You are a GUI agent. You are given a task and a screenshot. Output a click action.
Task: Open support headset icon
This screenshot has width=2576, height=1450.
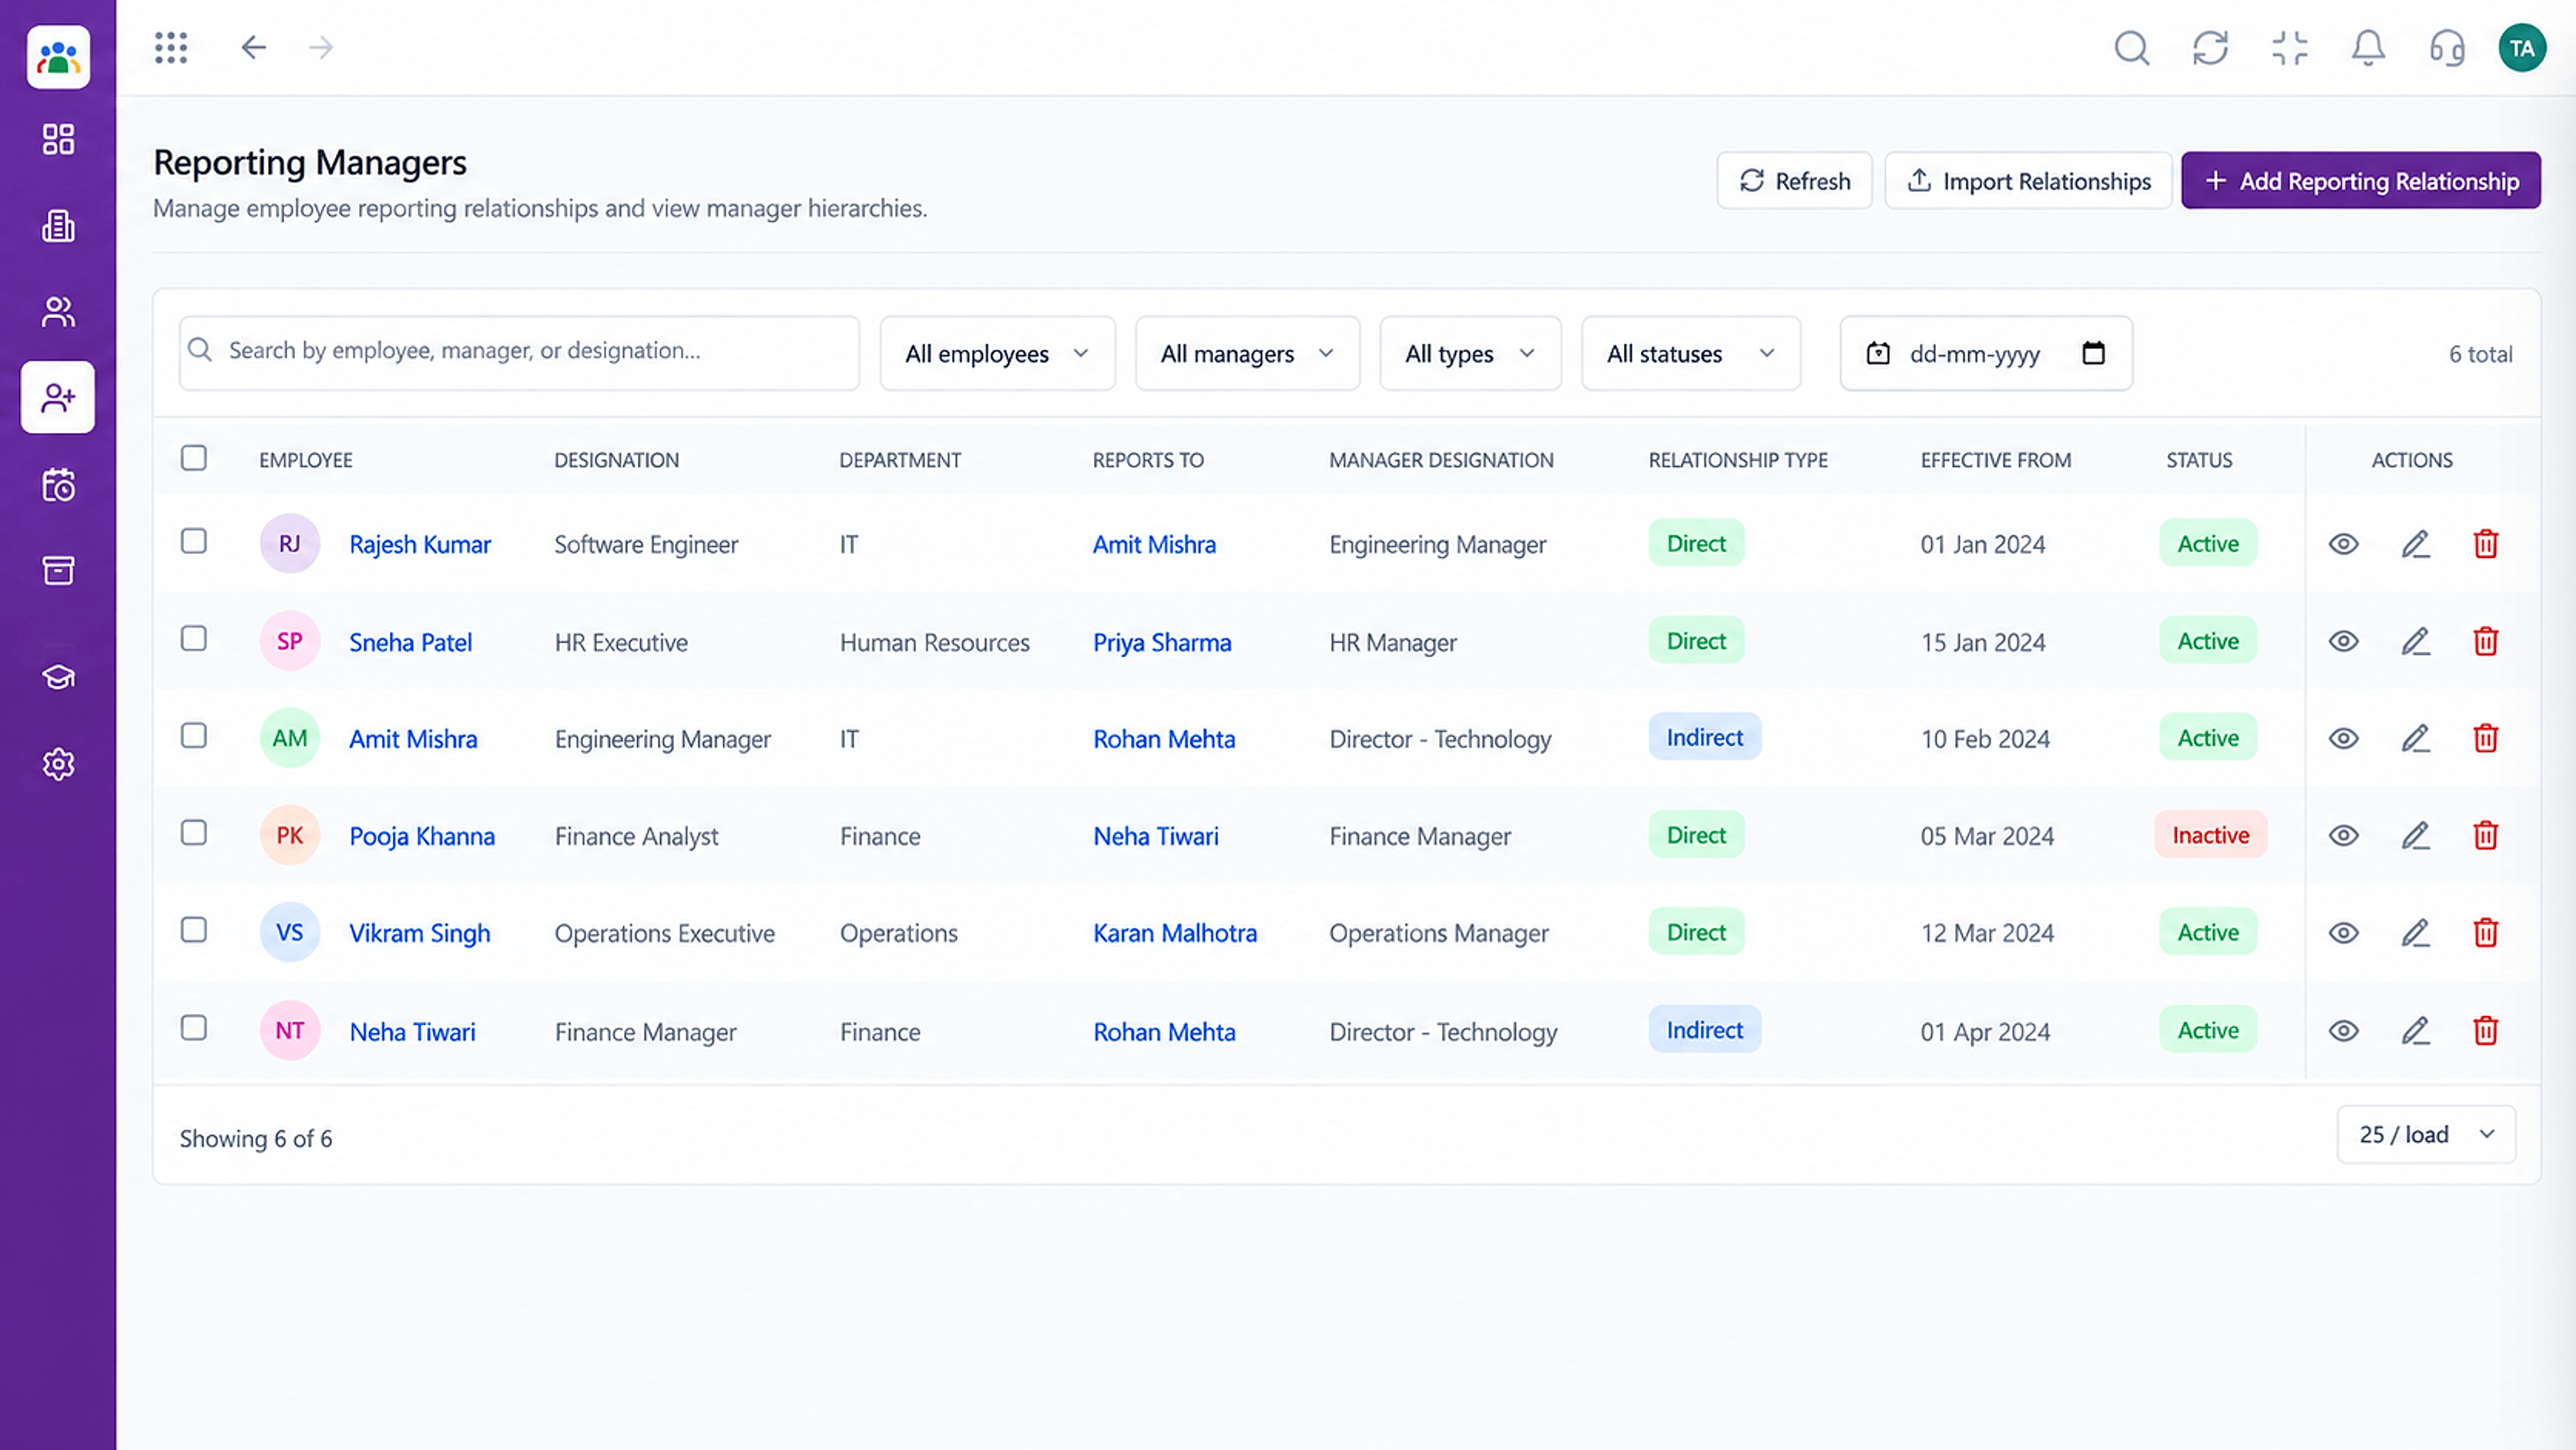pos(2447,47)
